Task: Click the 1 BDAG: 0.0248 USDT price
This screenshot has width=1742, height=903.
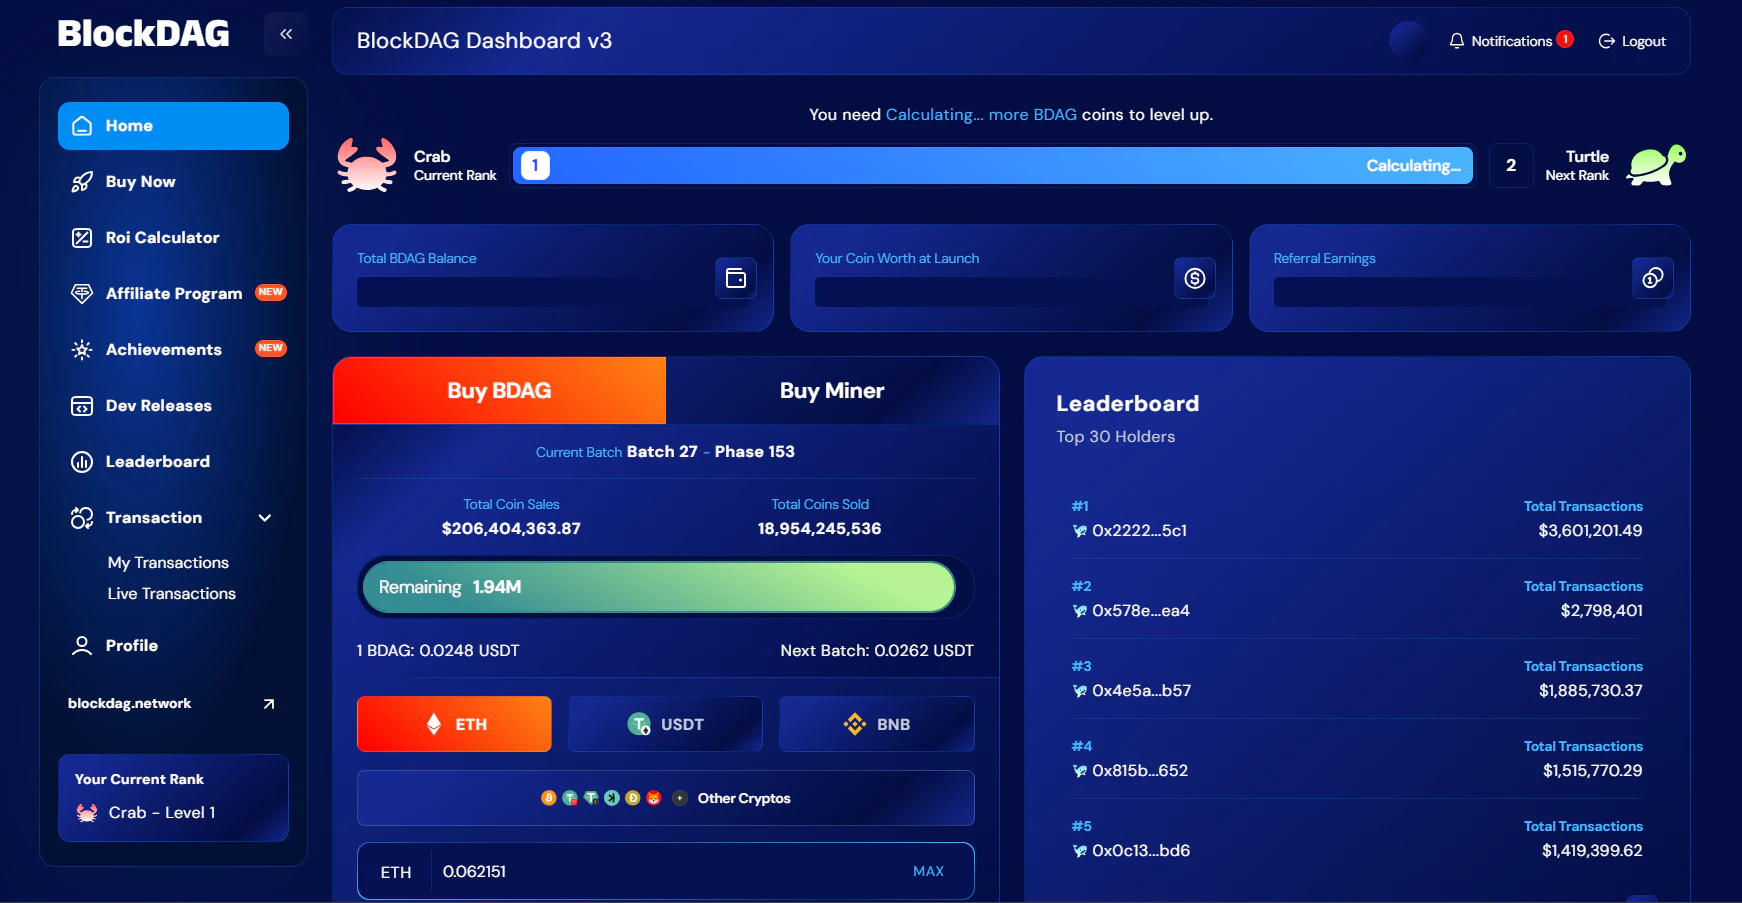Action: 438,651
